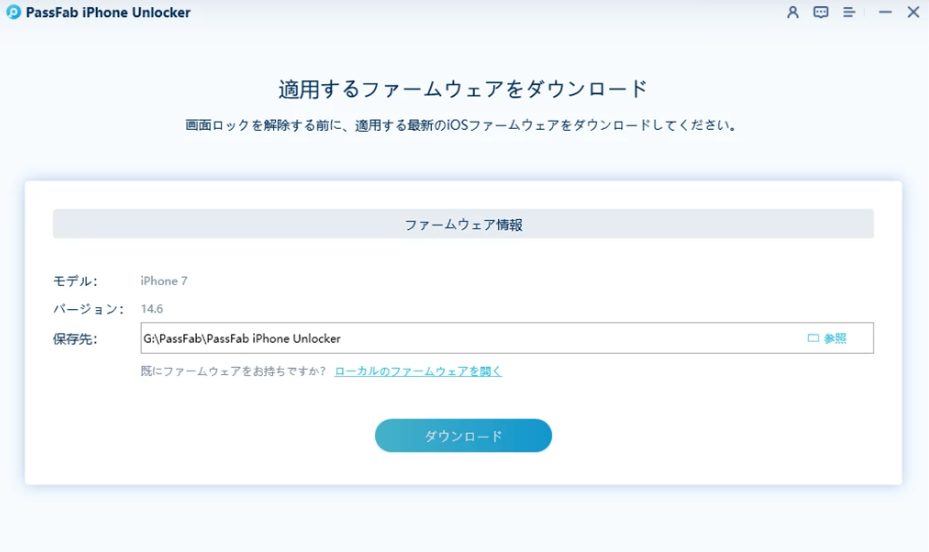The height and width of the screenshot is (552, 929).
Task: Close the PassFab iPhone Unlocker window
Action: [x=913, y=12]
